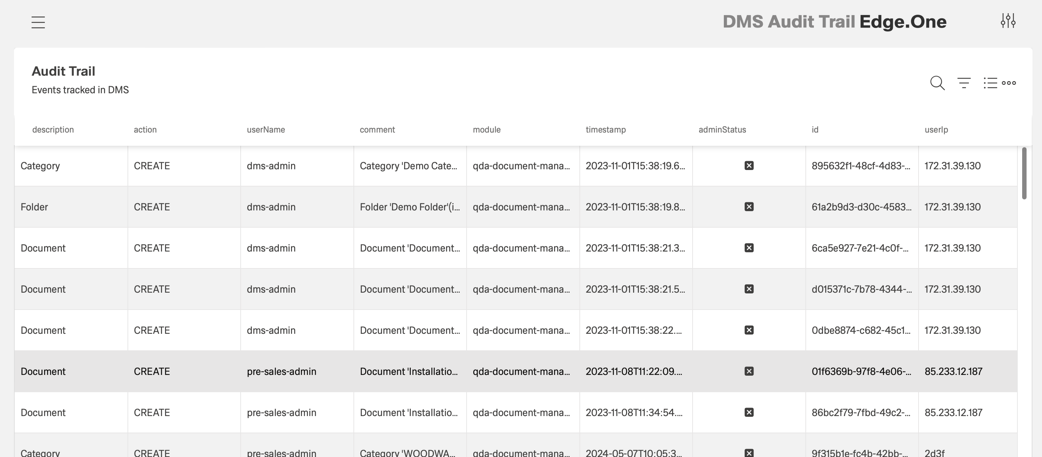Click the DMS Audit Trail Edge.One title
Screen dimensions: 1042x457
point(834,22)
